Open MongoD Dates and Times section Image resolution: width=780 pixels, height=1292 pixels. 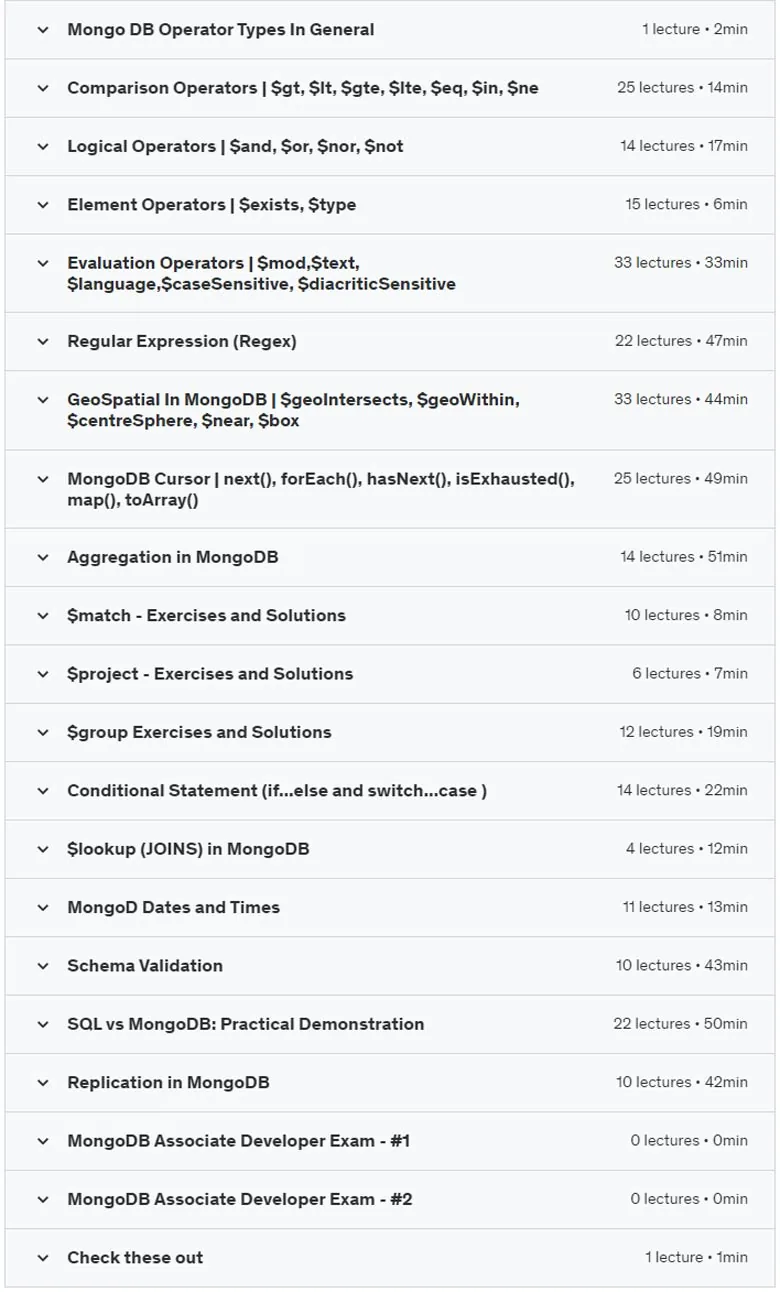coord(390,908)
